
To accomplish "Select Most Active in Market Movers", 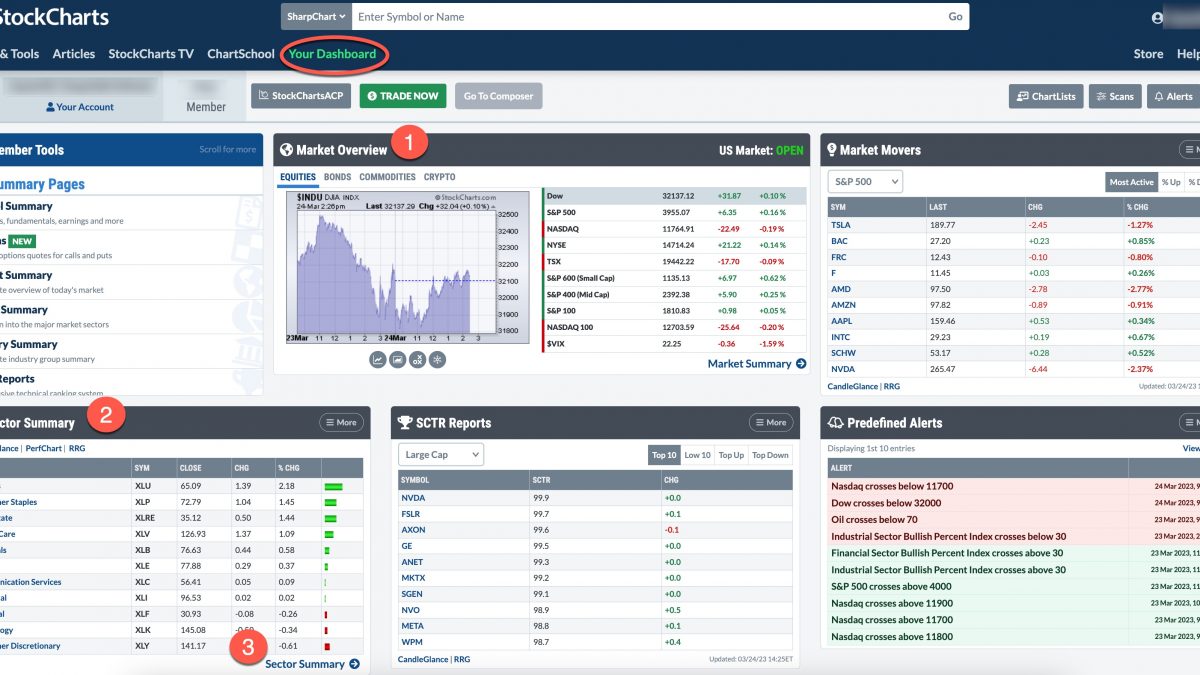I will coord(1131,182).
